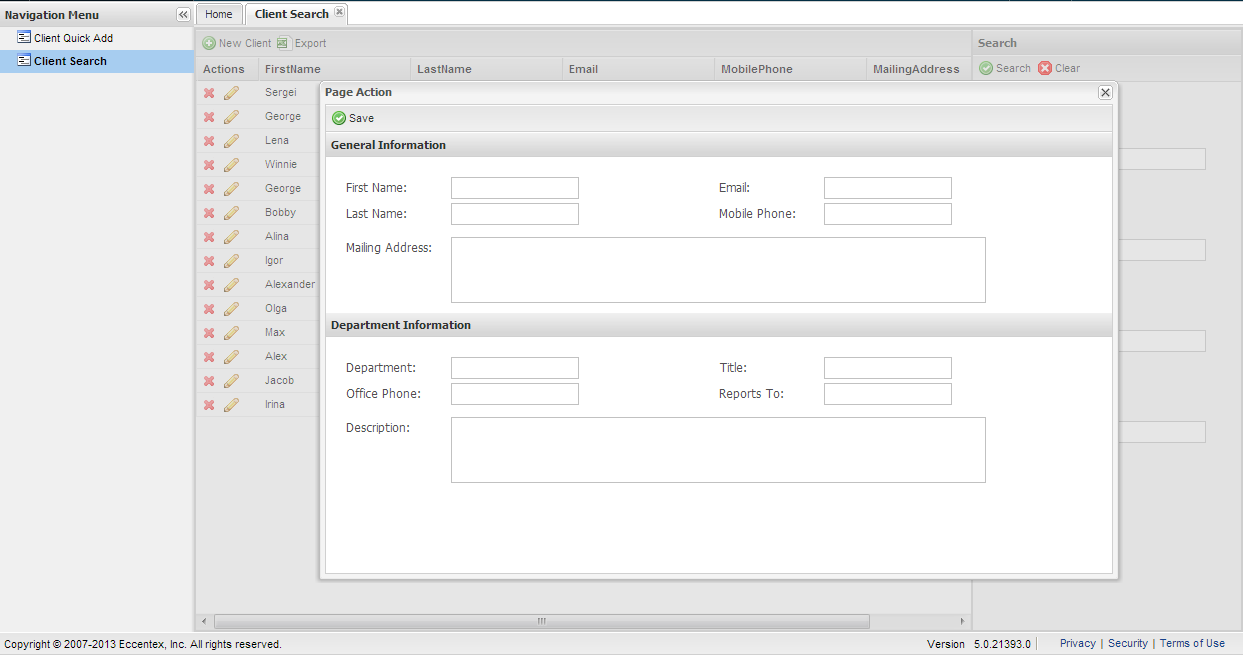Open Client Quick Add in navigation
Screen dimensions: 1243x655
[73, 38]
